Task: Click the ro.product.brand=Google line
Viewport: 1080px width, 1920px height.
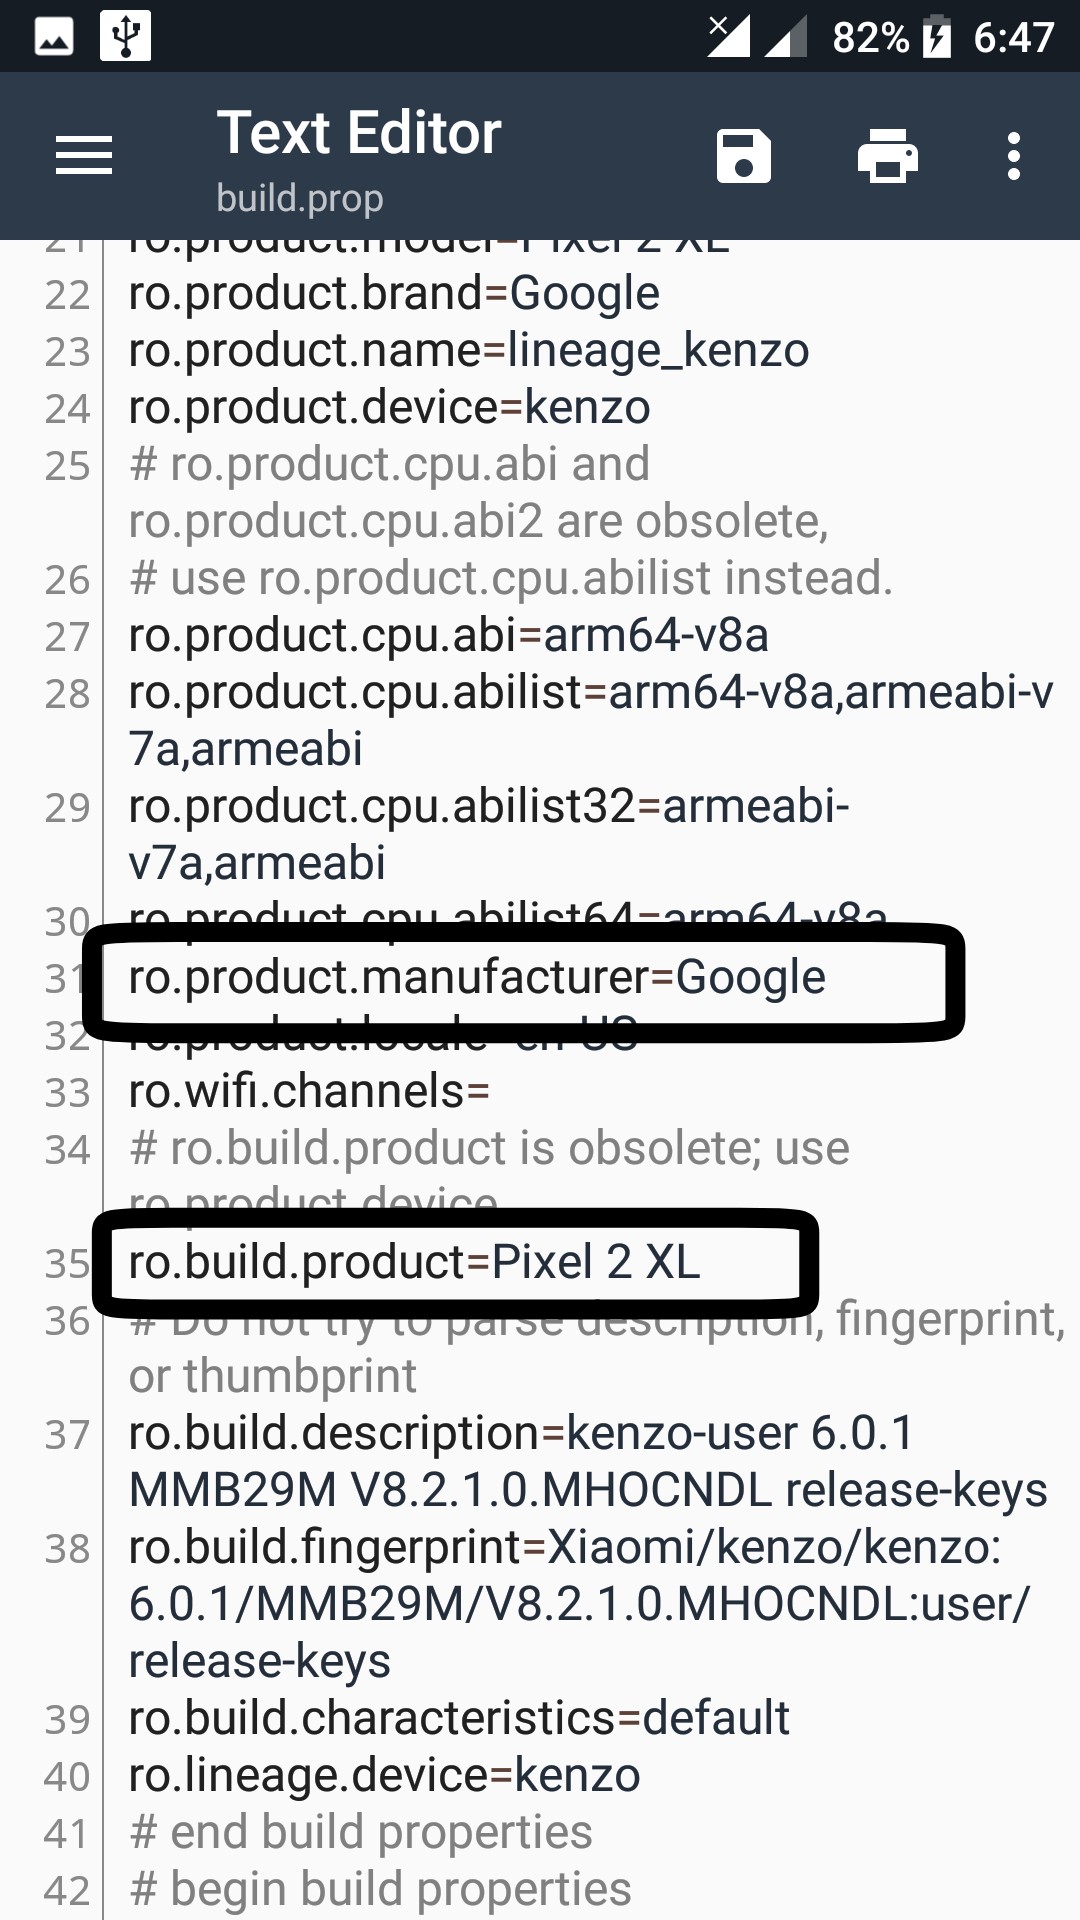Action: 394,294
